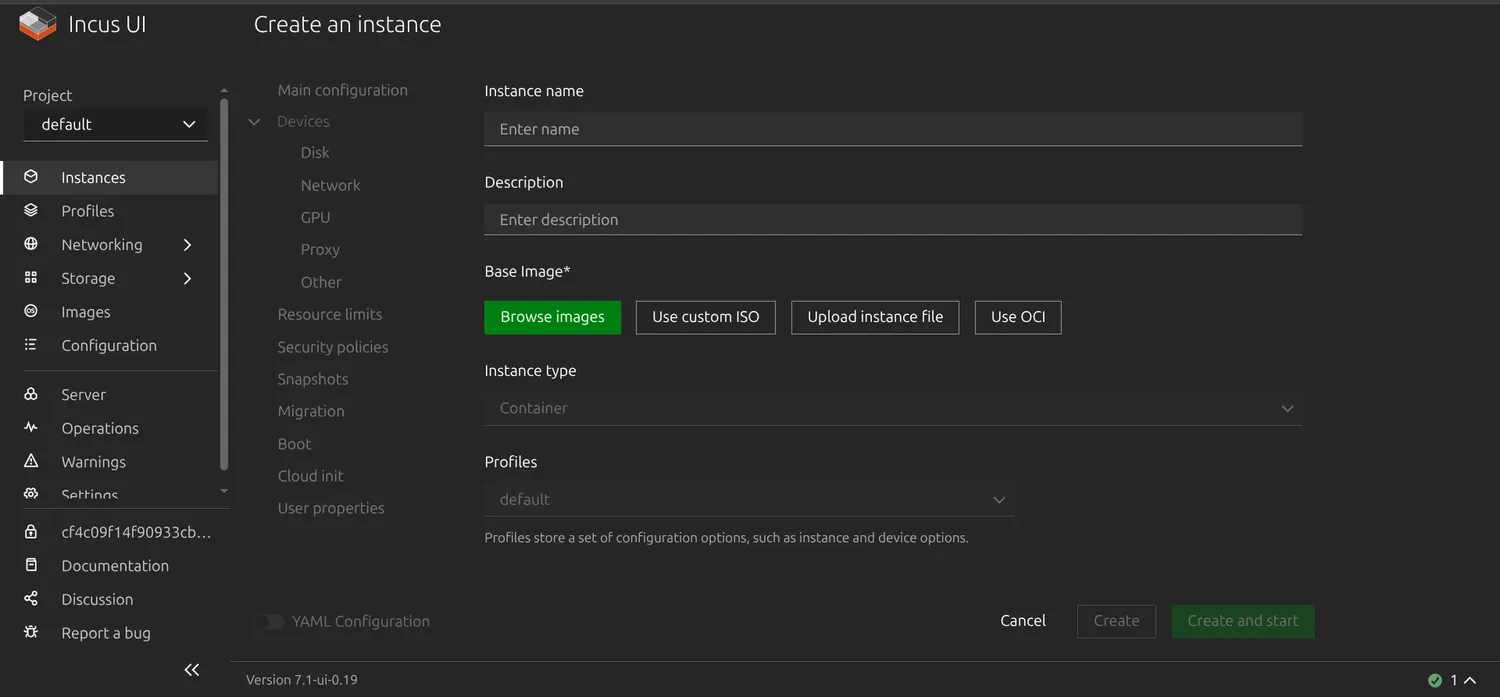Click the Instance name input field
The width and height of the screenshot is (1500, 697).
point(893,129)
